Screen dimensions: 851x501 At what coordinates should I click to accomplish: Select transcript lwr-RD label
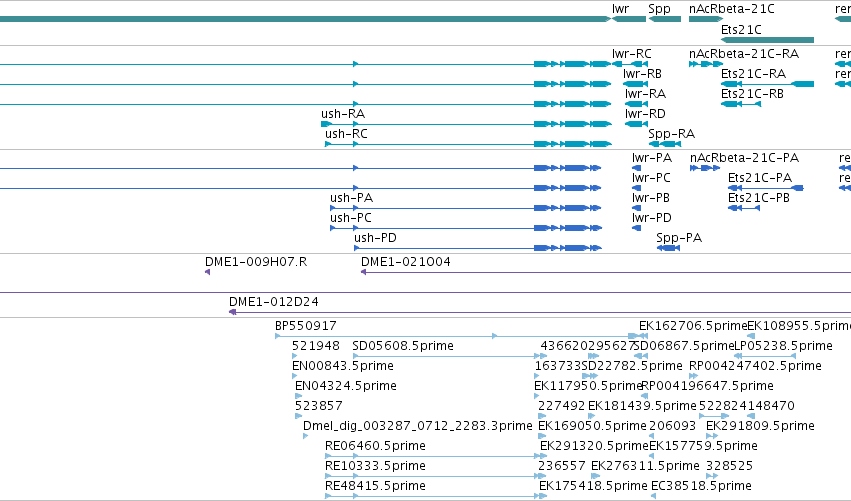pyautogui.click(x=645, y=114)
